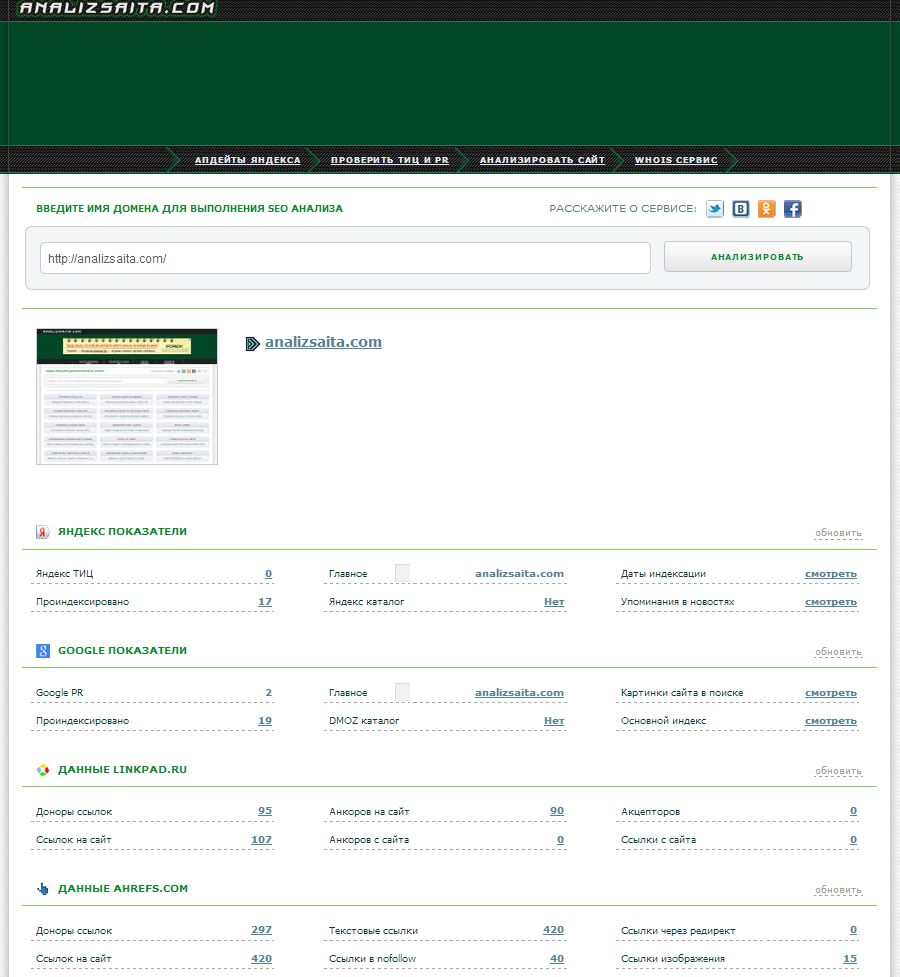This screenshot has width=900, height=977.
Task: Share via the VKontakte icon
Action: tap(740, 209)
